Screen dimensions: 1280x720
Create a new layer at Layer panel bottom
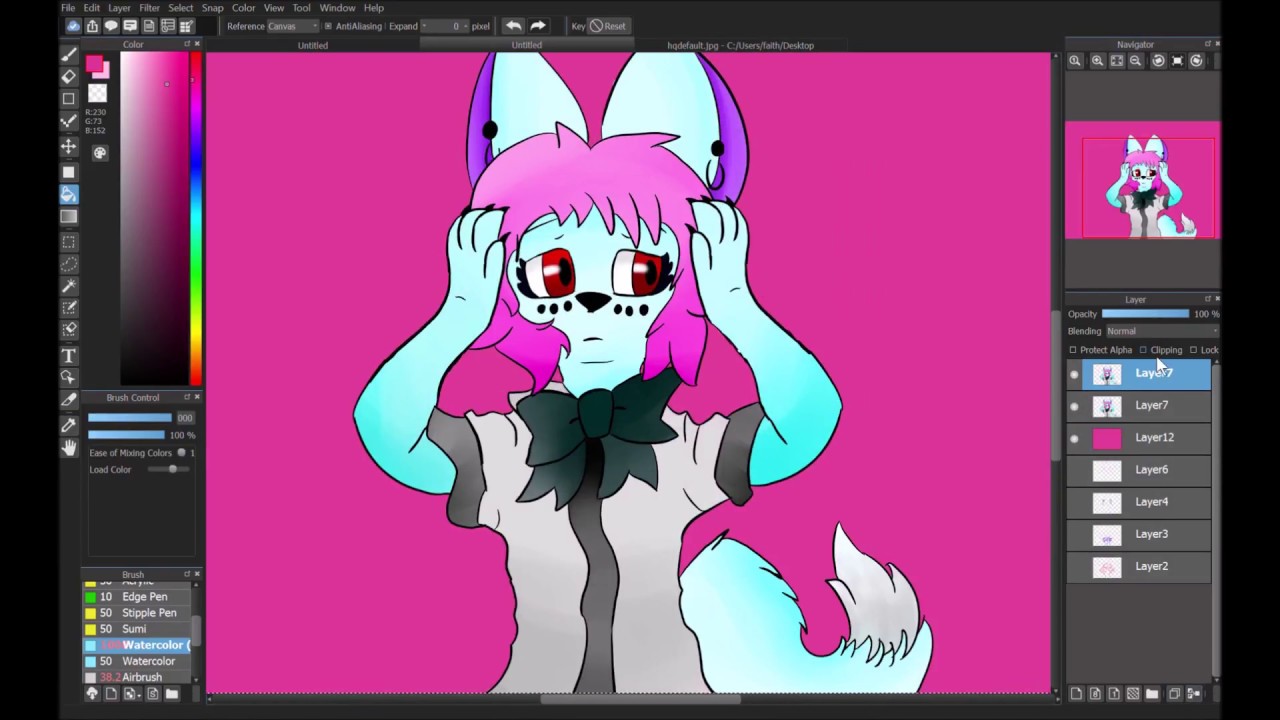[1076, 693]
